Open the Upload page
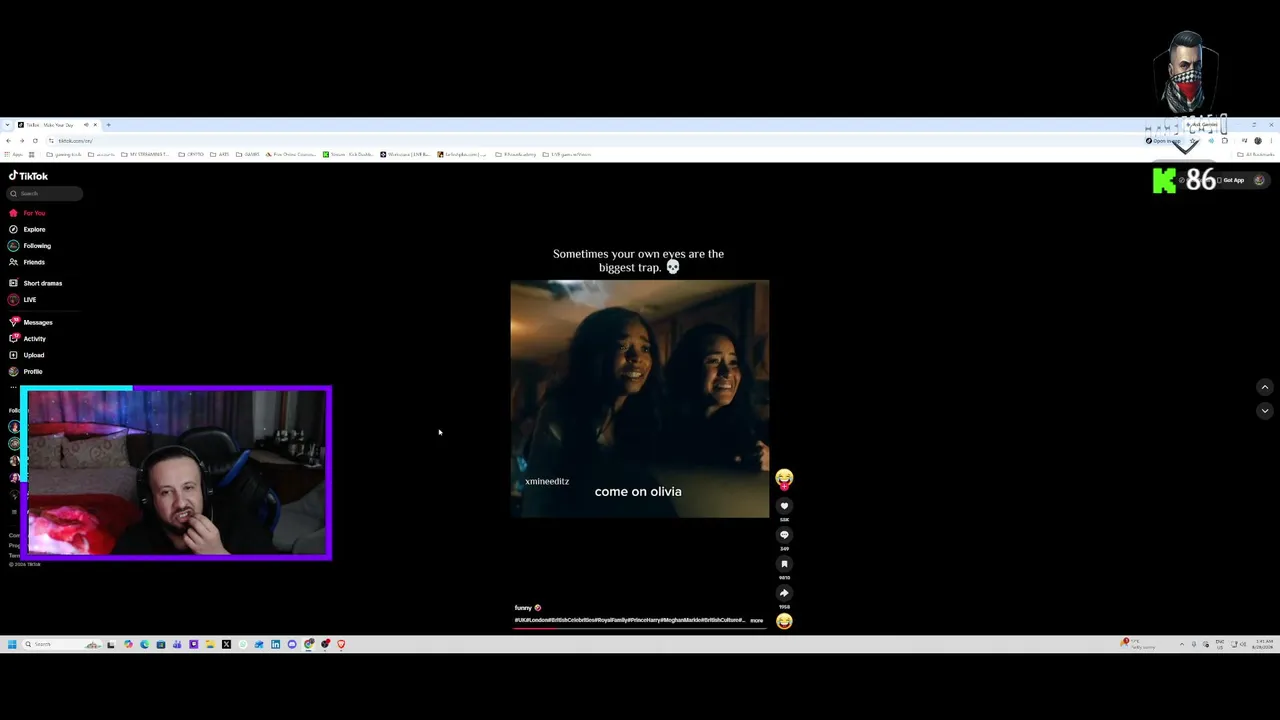Image resolution: width=1280 pixels, height=720 pixels. (27, 355)
